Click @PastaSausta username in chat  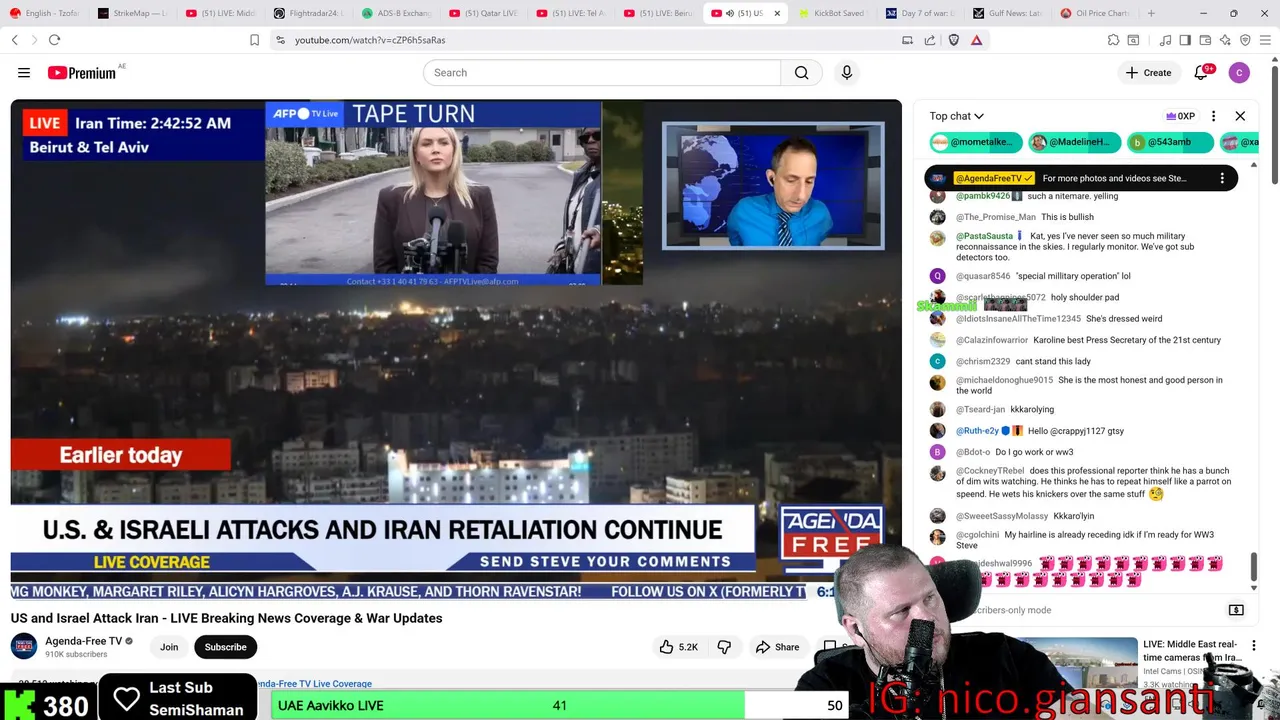[x=984, y=236]
